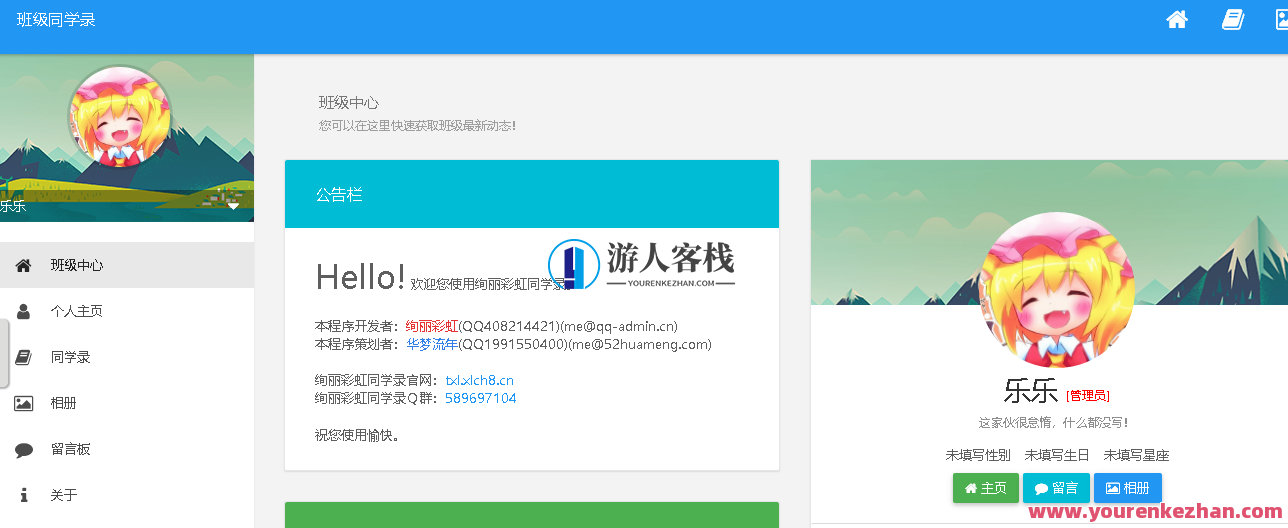Image resolution: width=1288 pixels, height=528 pixels.
Task: Click the Hello! heading in 公告栏
Action: point(361,277)
